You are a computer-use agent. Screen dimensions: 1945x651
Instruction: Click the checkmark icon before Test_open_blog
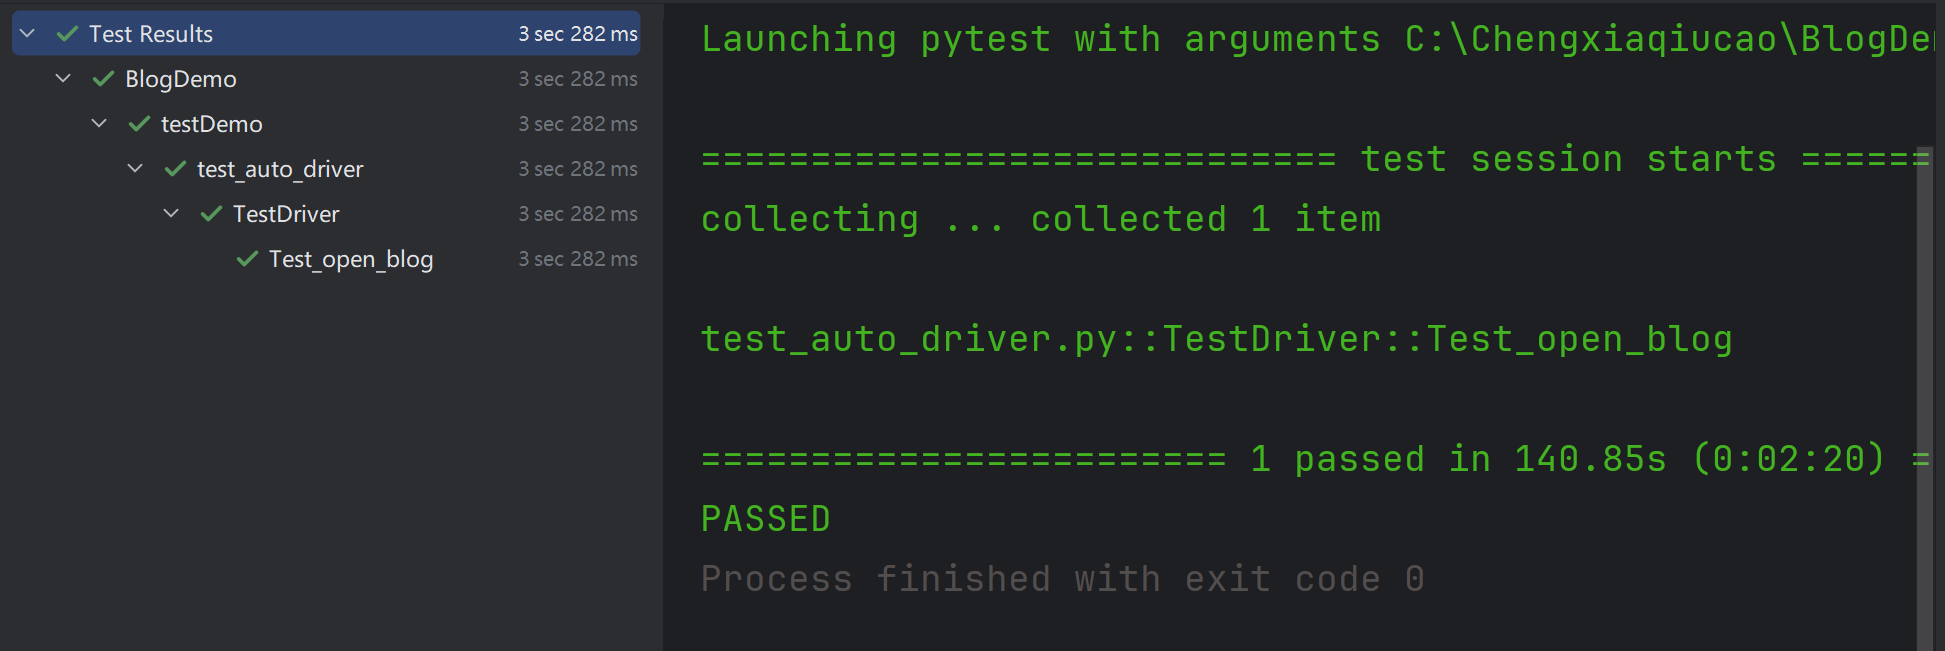tap(247, 259)
